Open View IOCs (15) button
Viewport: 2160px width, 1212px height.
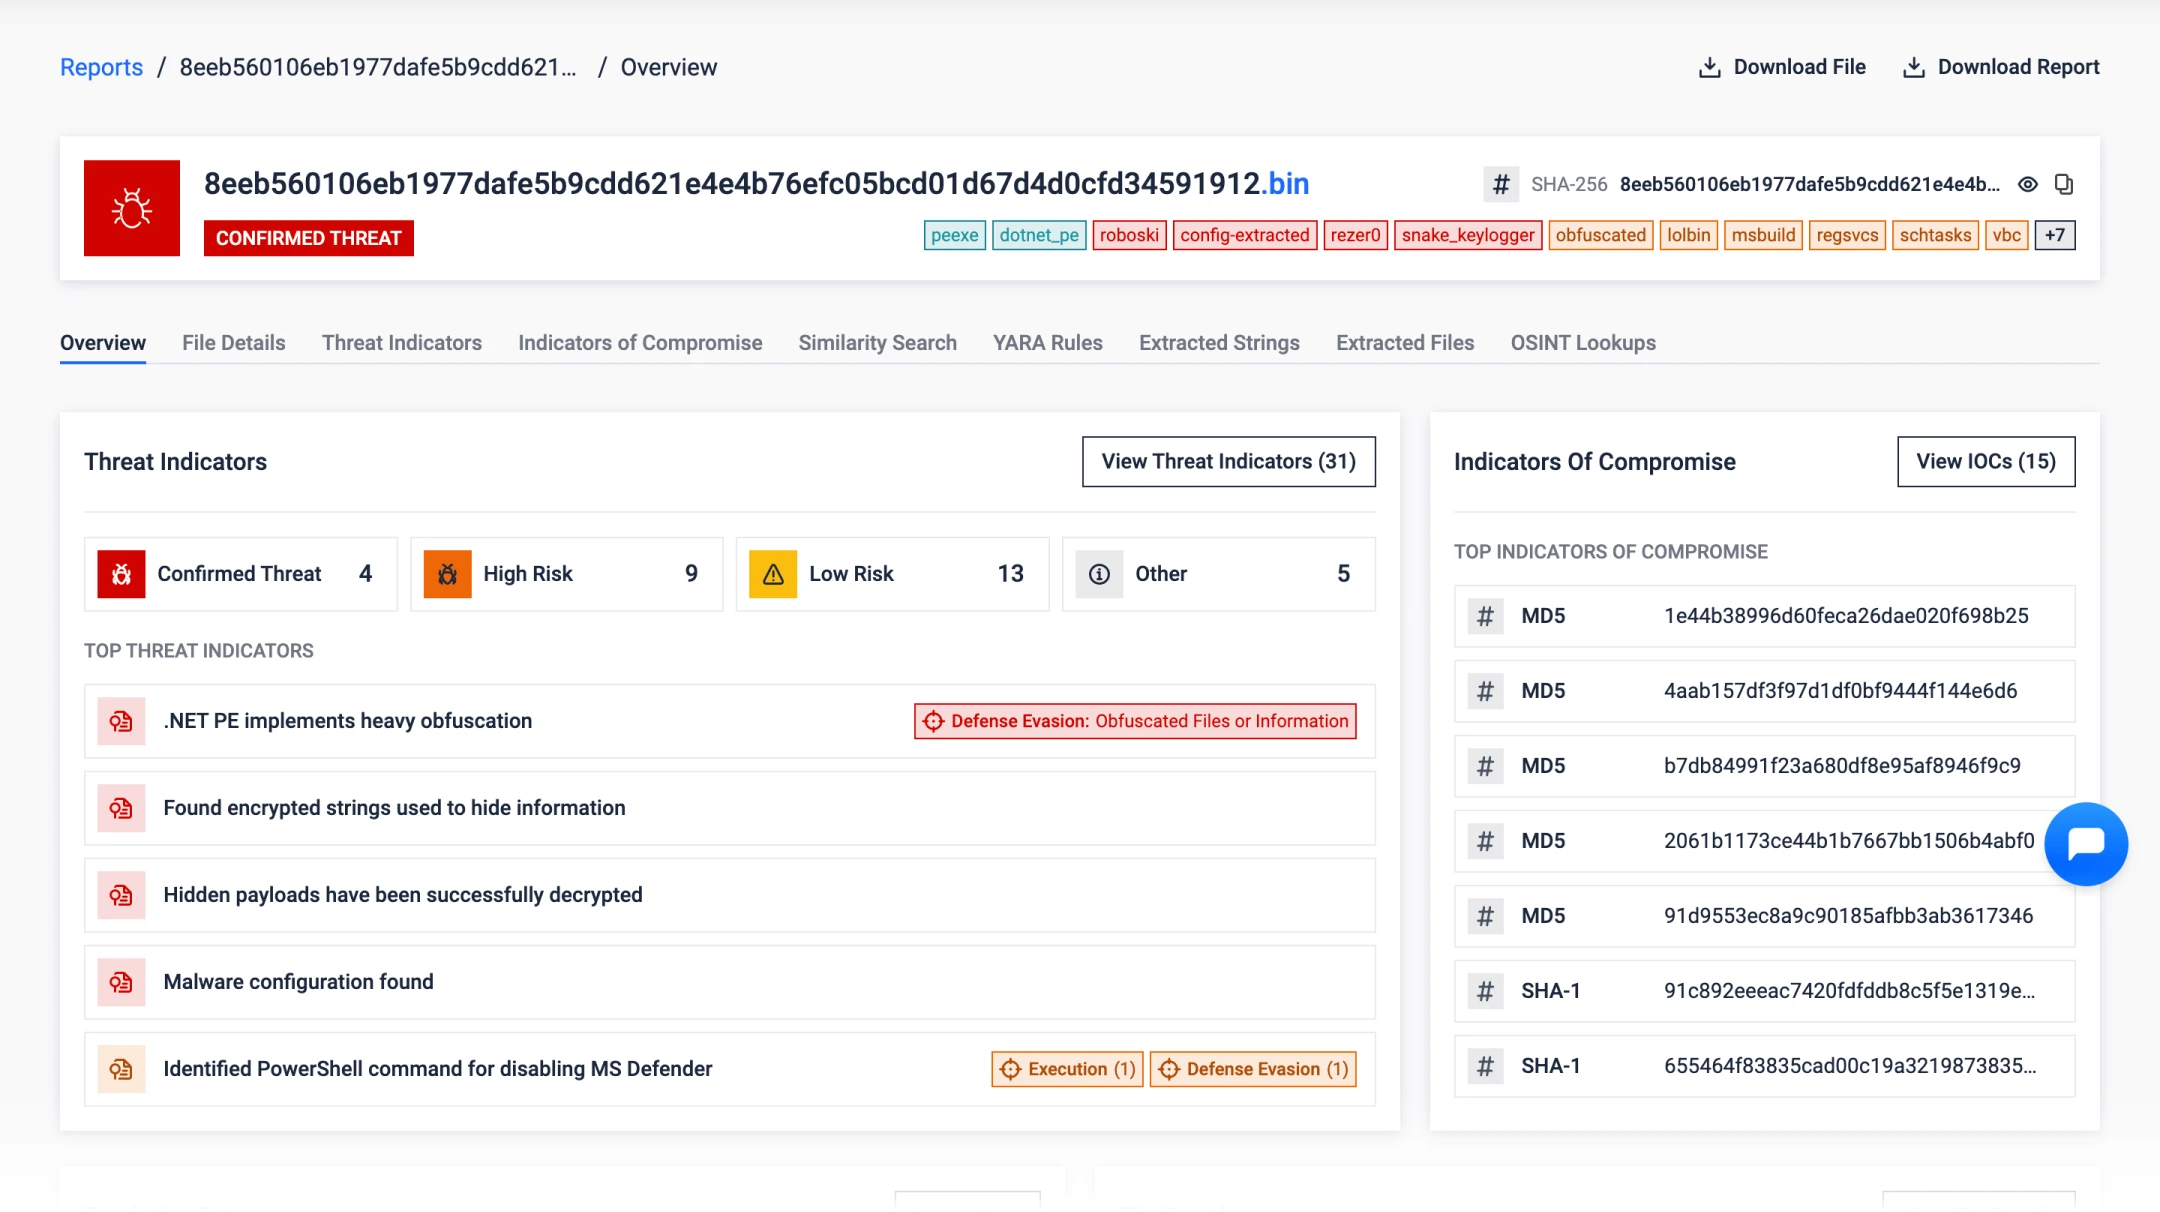(x=1985, y=461)
